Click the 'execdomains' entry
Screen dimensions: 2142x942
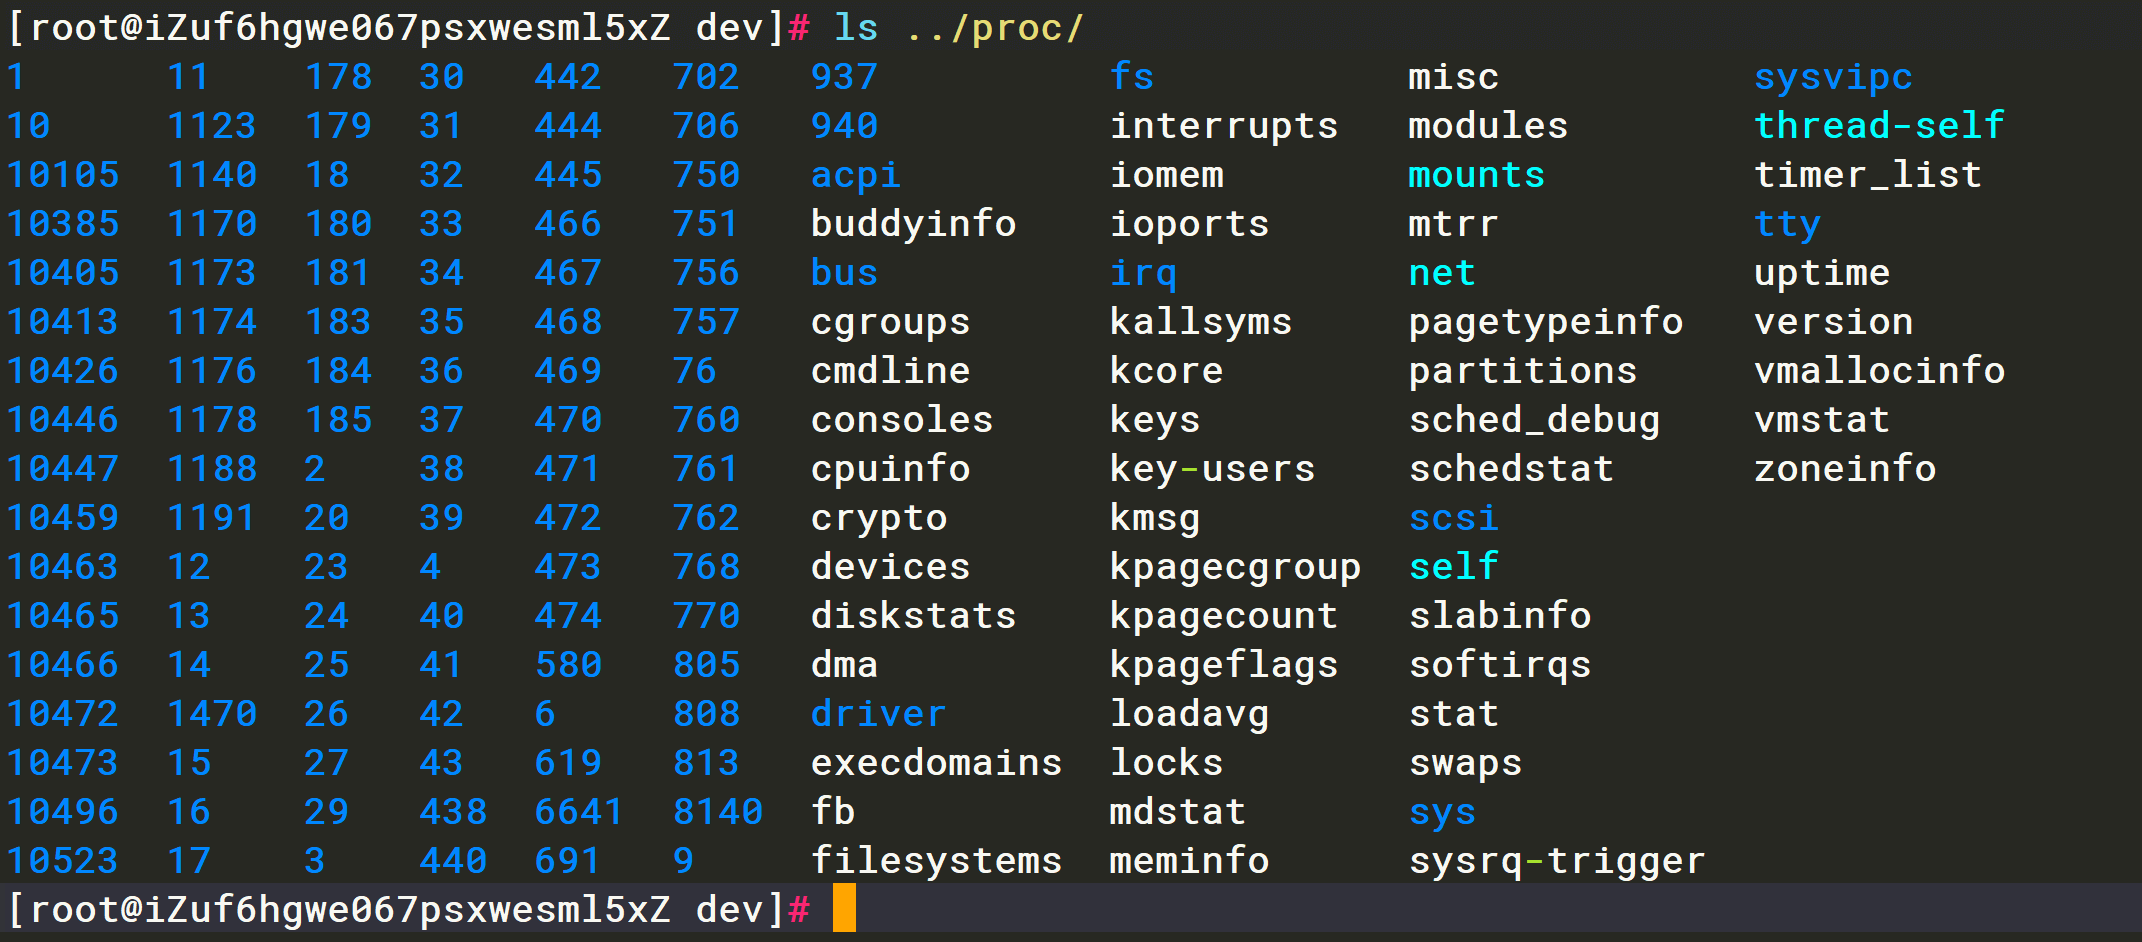936,762
